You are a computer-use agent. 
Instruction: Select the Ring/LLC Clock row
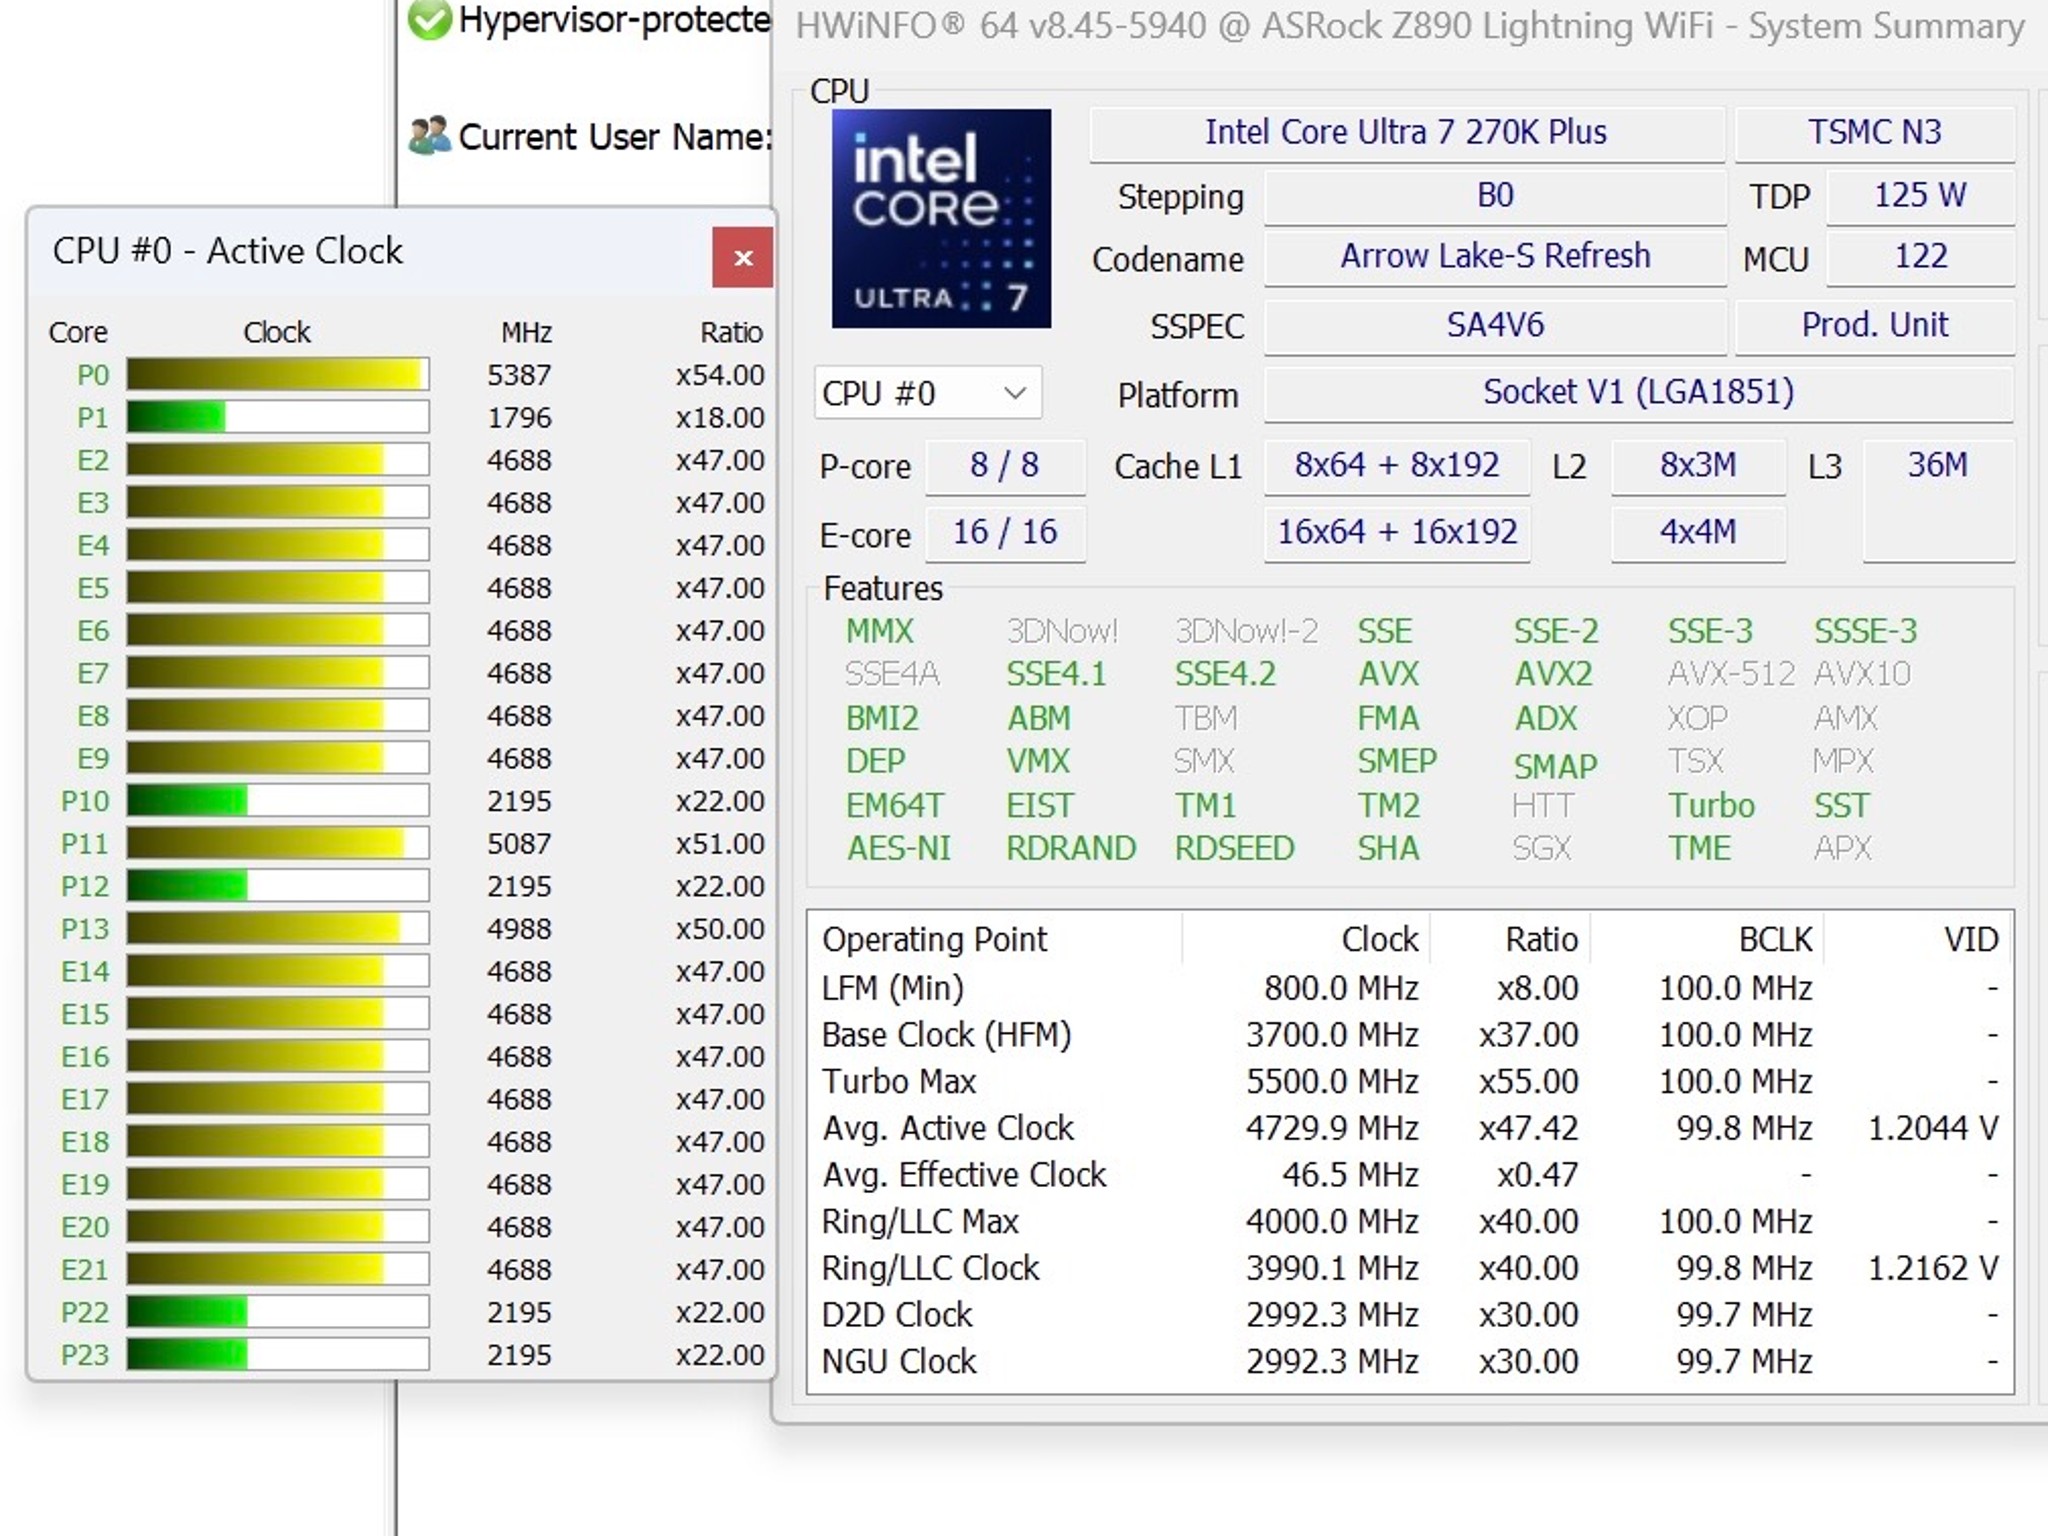pyautogui.click(x=1409, y=1268)
